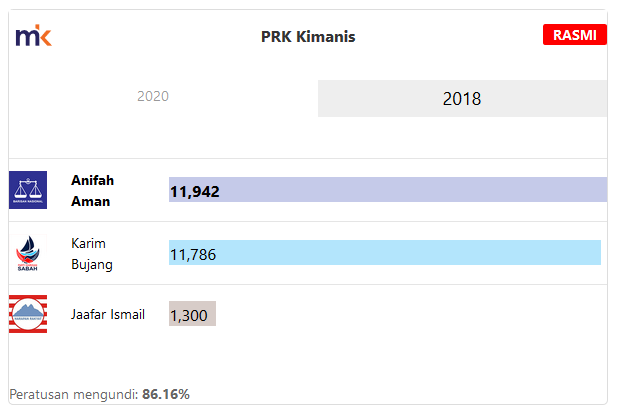Switch to the 2020 tab
This screenshot has height=417, width=618.
click(x=153, y=97)
